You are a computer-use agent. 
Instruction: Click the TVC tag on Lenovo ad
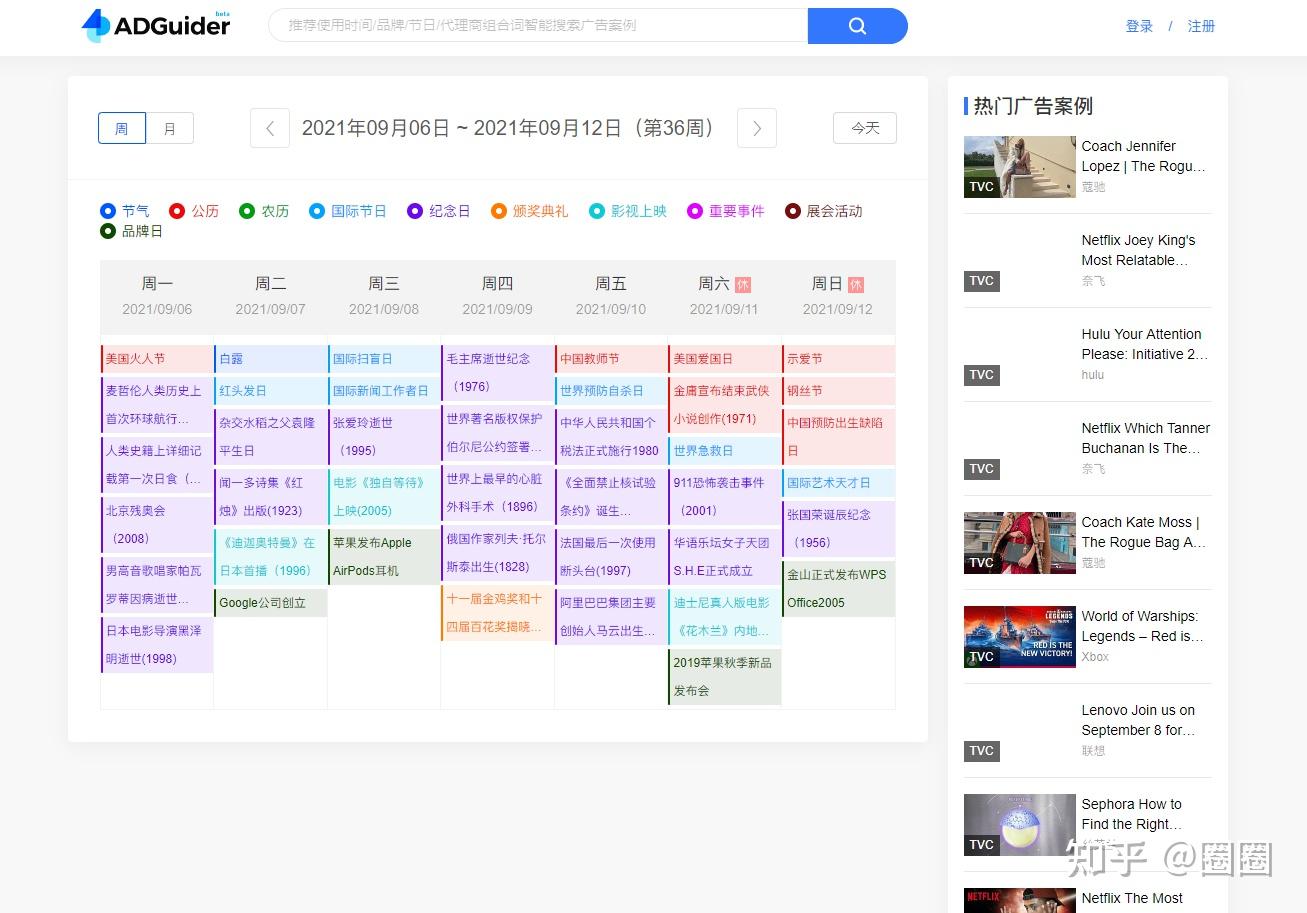pyautogui.click(x=982, y=751)
